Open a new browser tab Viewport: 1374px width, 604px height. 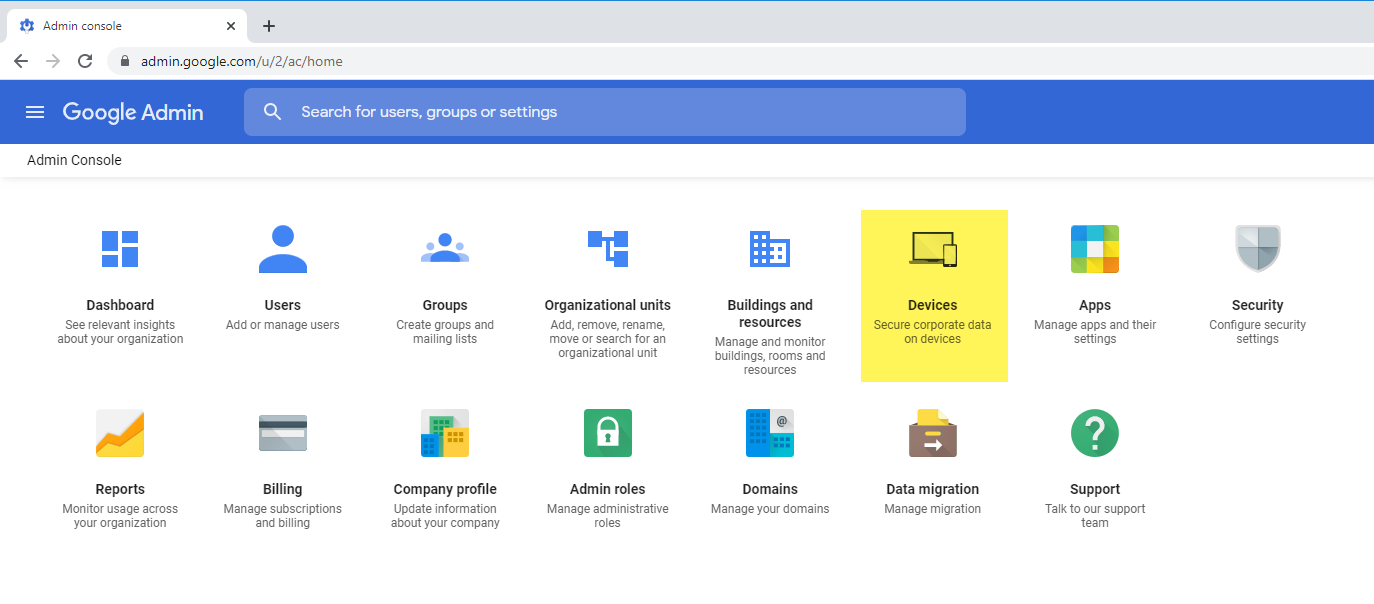[x=268, y=26]
